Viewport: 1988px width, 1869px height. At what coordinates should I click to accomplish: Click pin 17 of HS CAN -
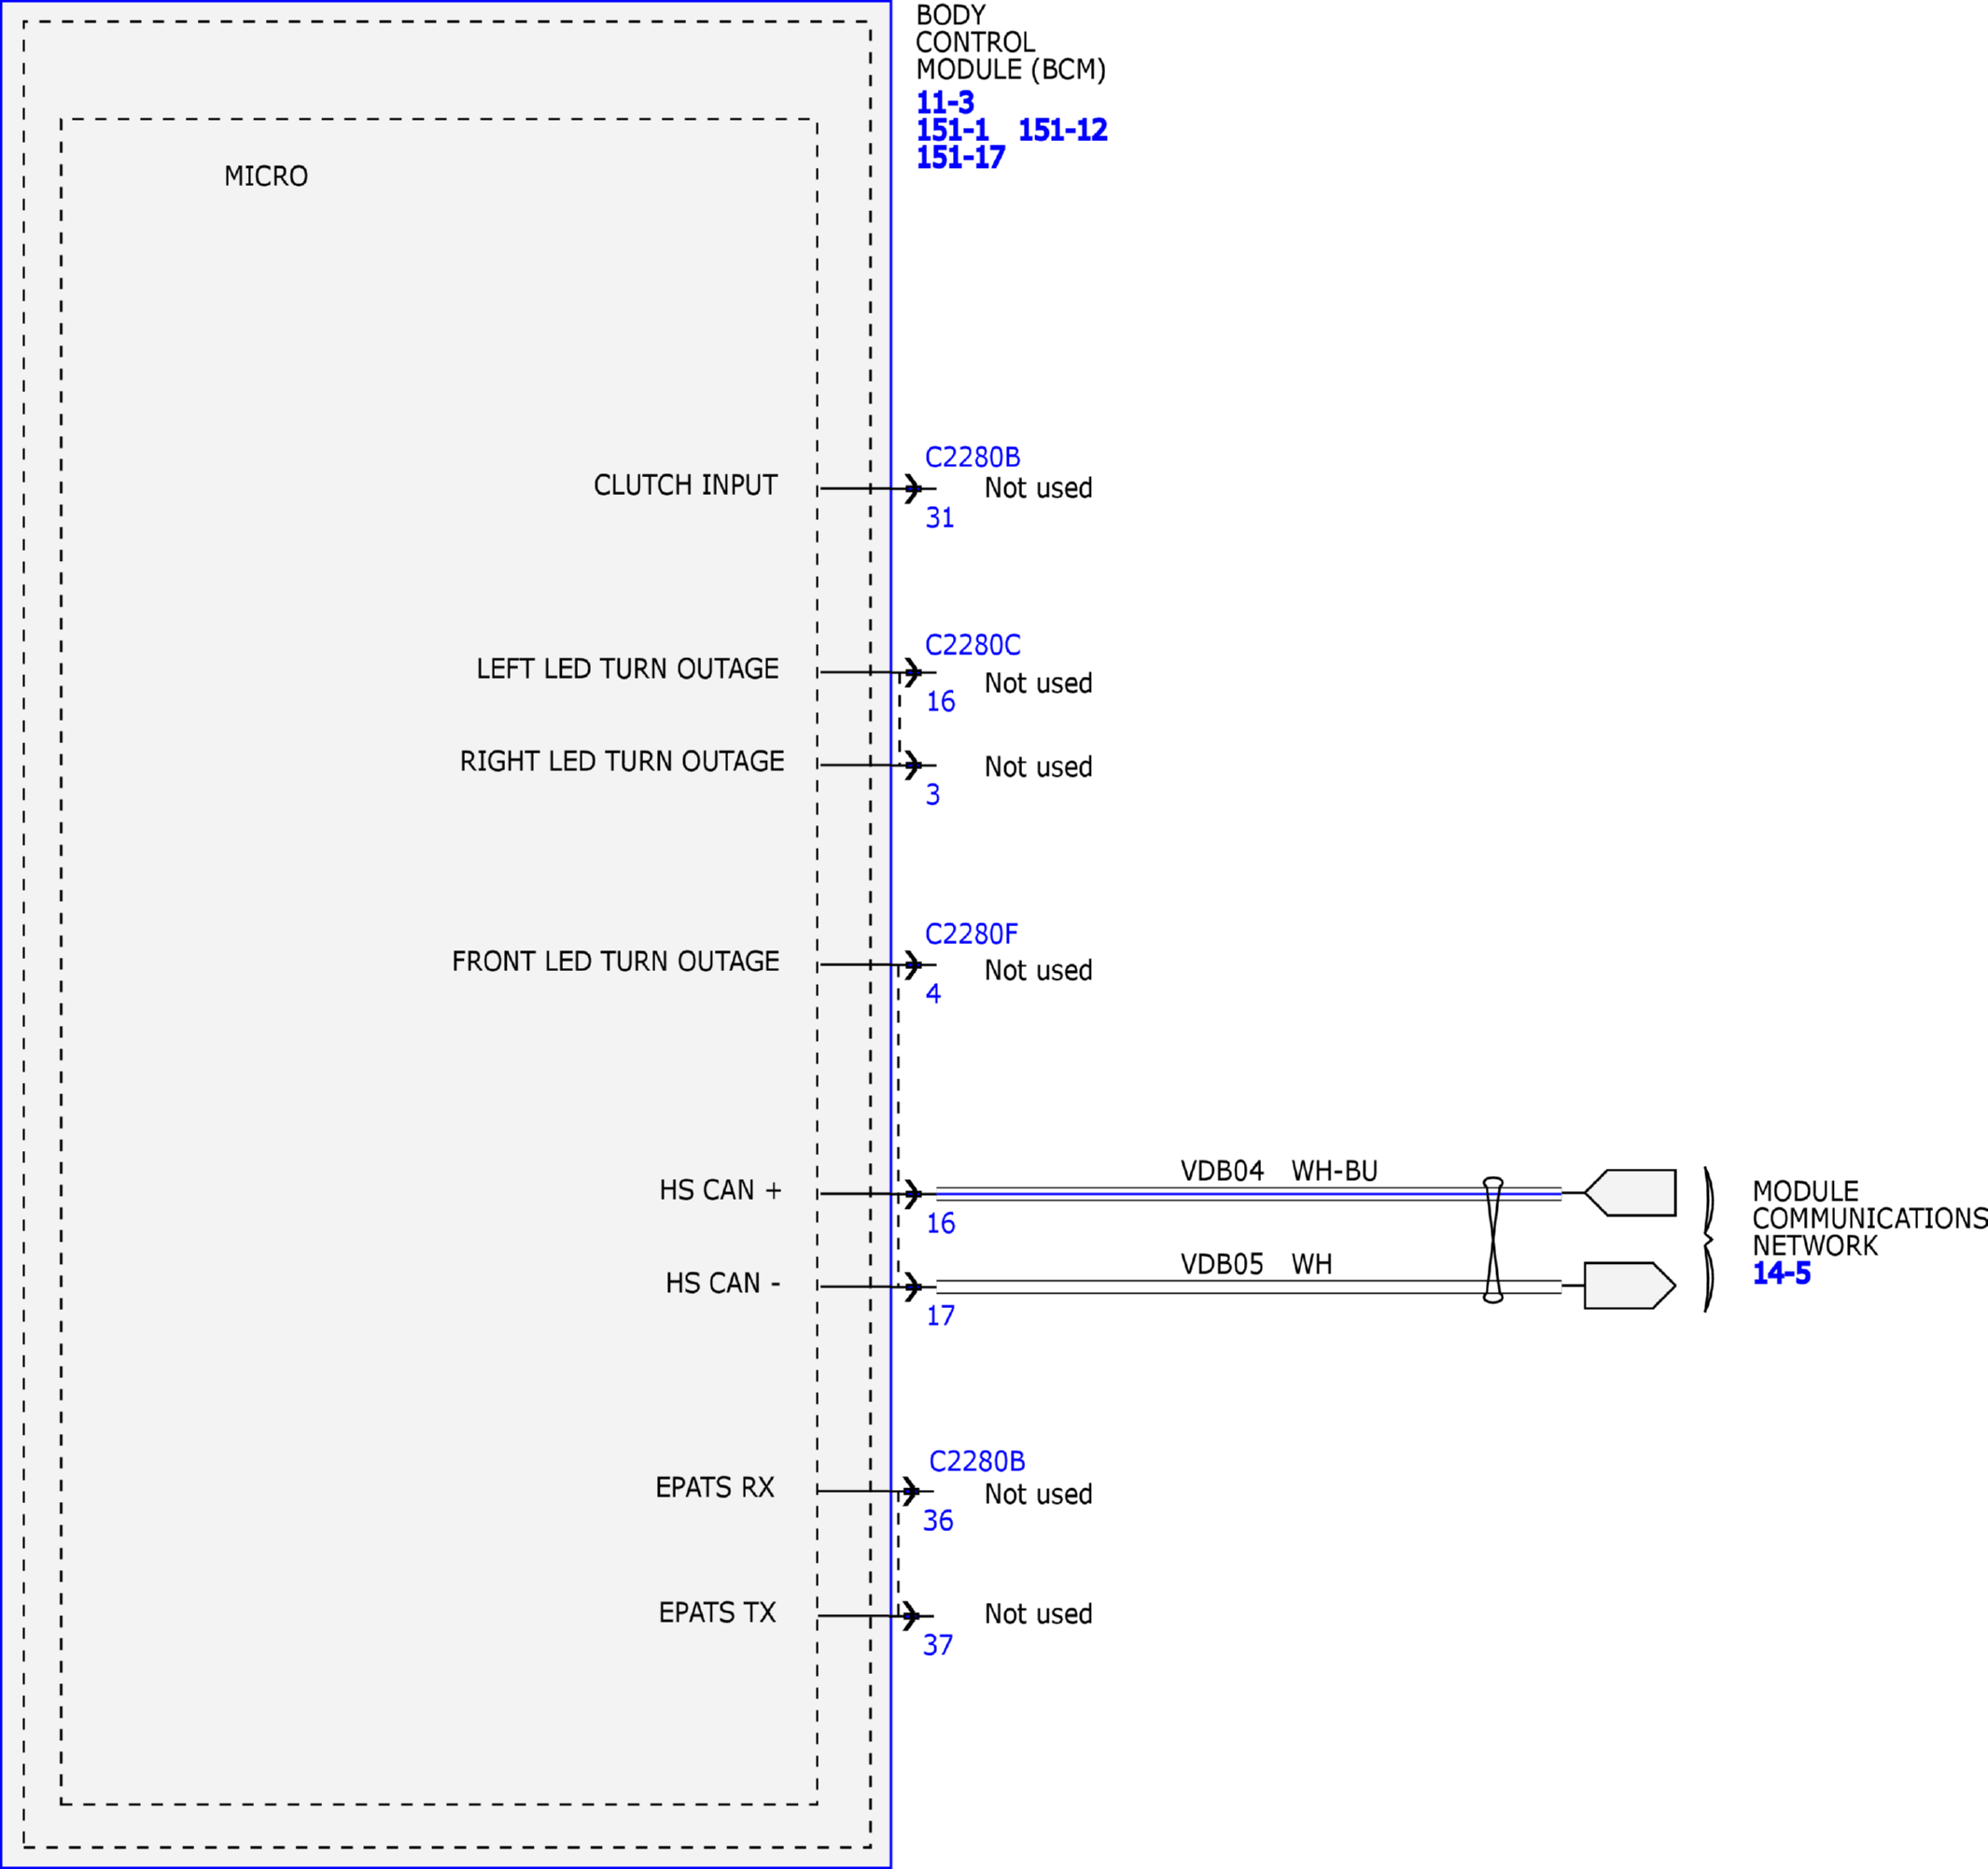pos(940,1315)
